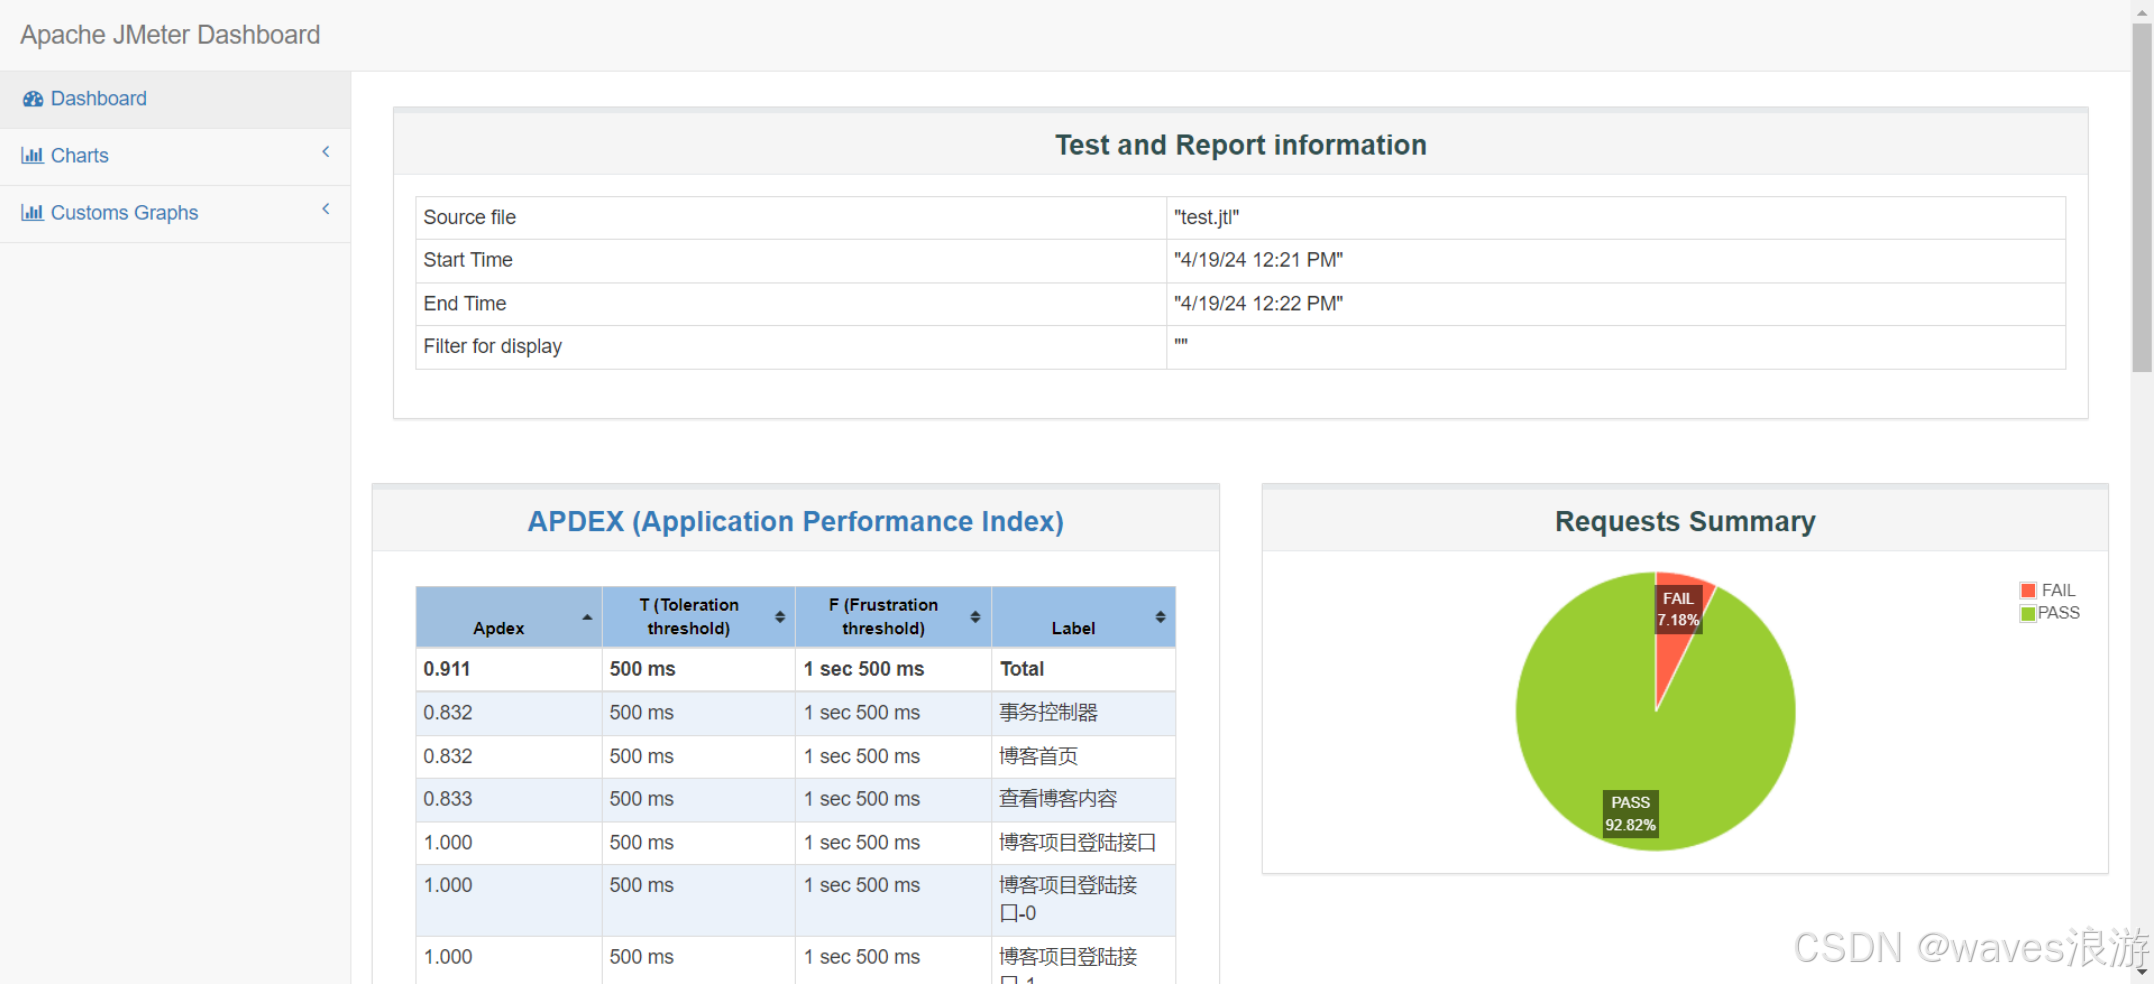Select Start Time value "4/19/24 12:21 PM"

1258,260
